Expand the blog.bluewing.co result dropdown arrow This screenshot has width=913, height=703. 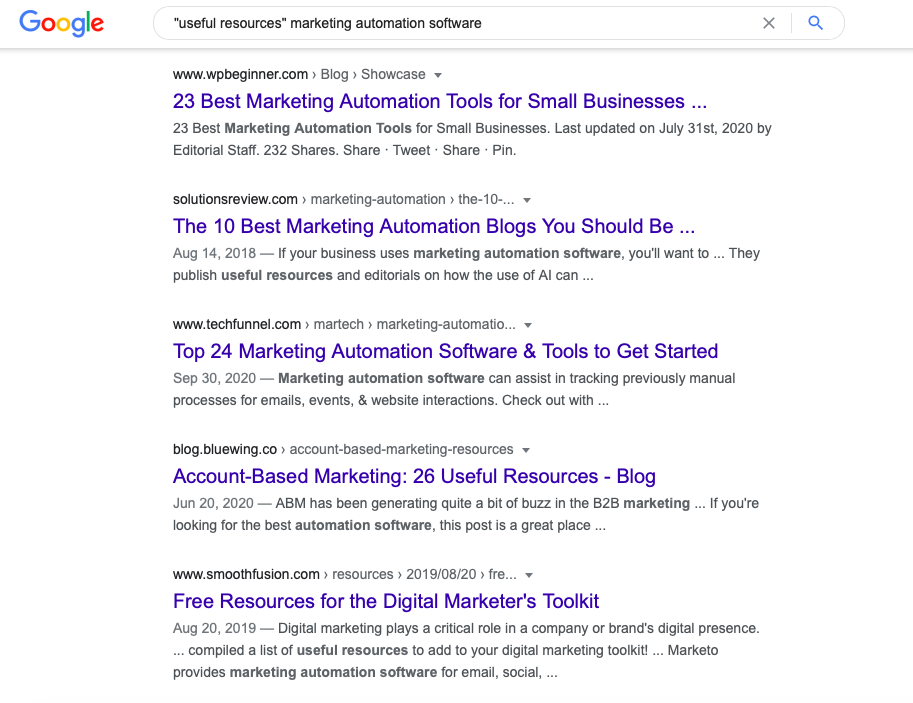click(x=526, y=450)
